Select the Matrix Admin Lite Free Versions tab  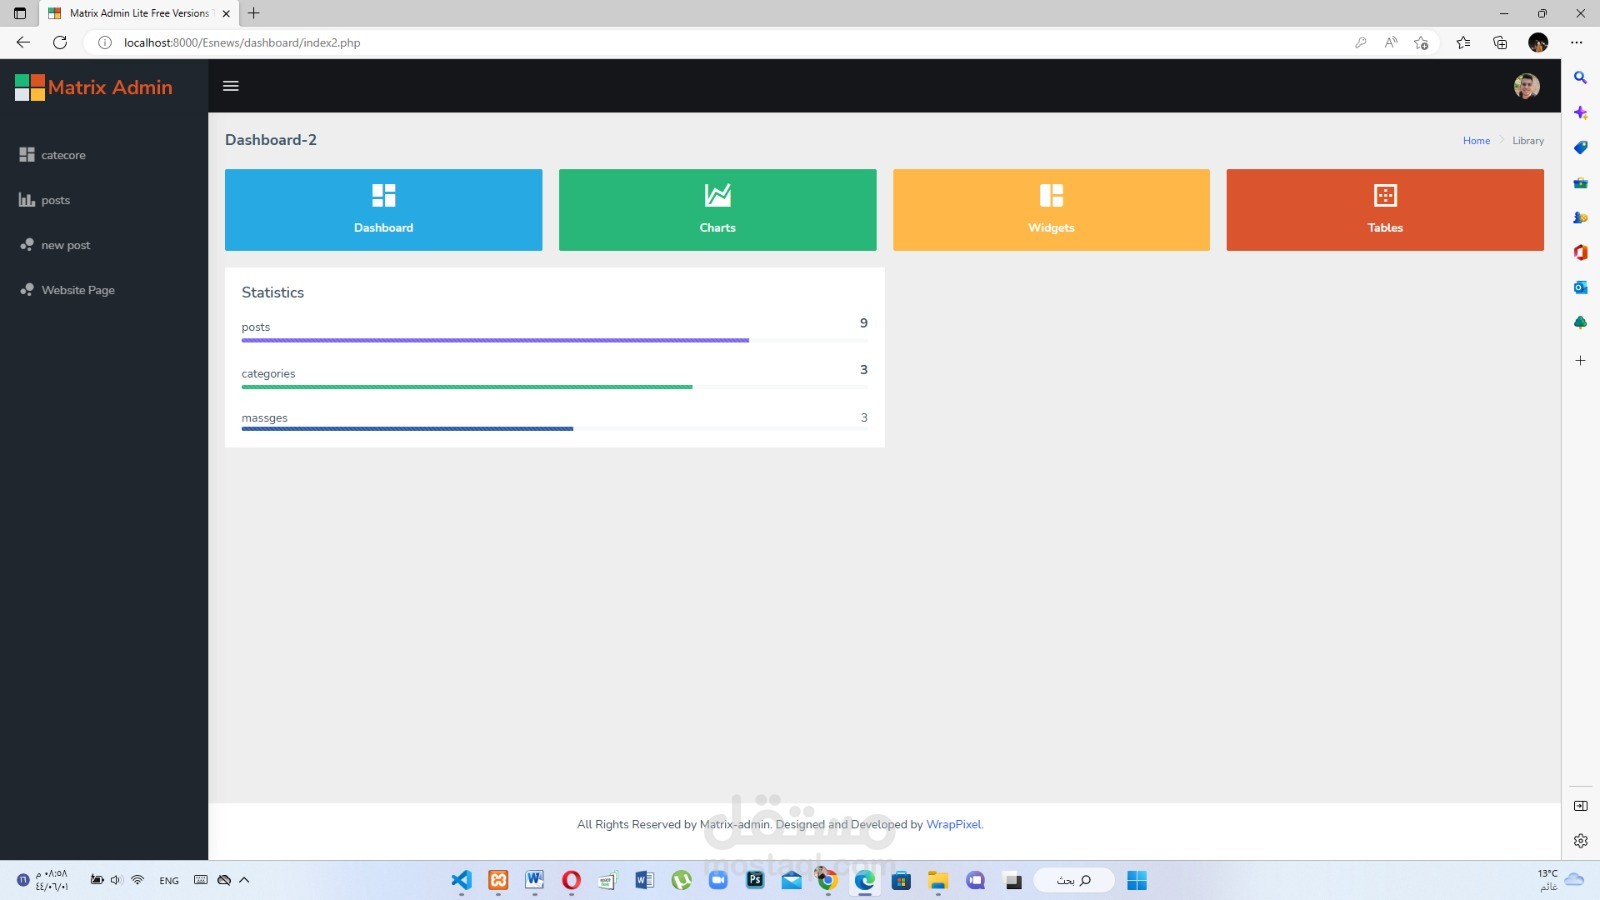pos(139,13)
